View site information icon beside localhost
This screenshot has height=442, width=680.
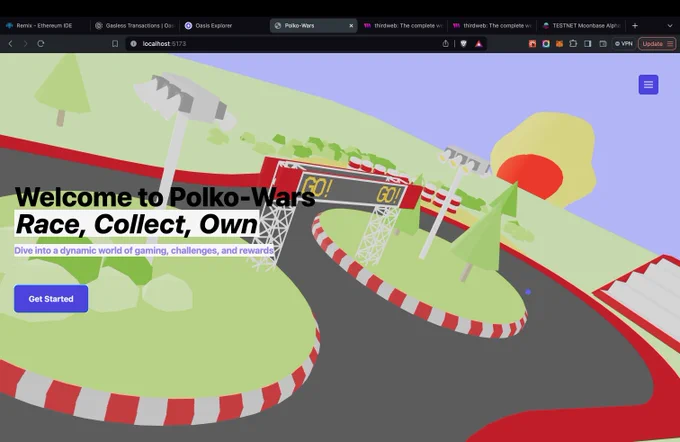(134, 44)
